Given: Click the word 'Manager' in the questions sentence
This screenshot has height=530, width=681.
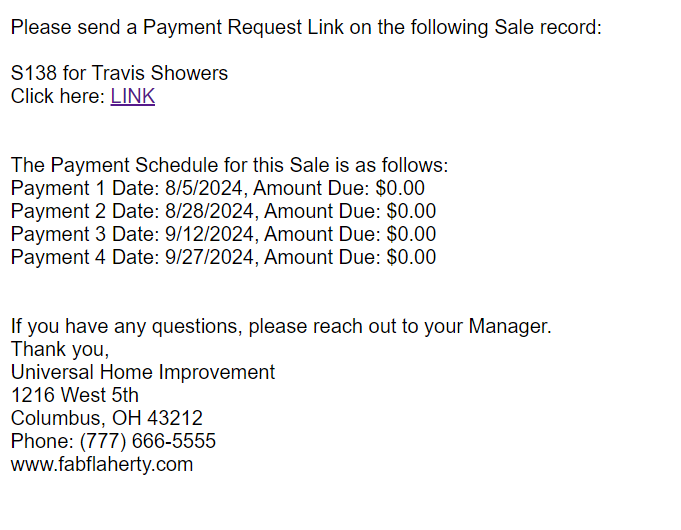Looking at the screenshot, I should [508, 326].
